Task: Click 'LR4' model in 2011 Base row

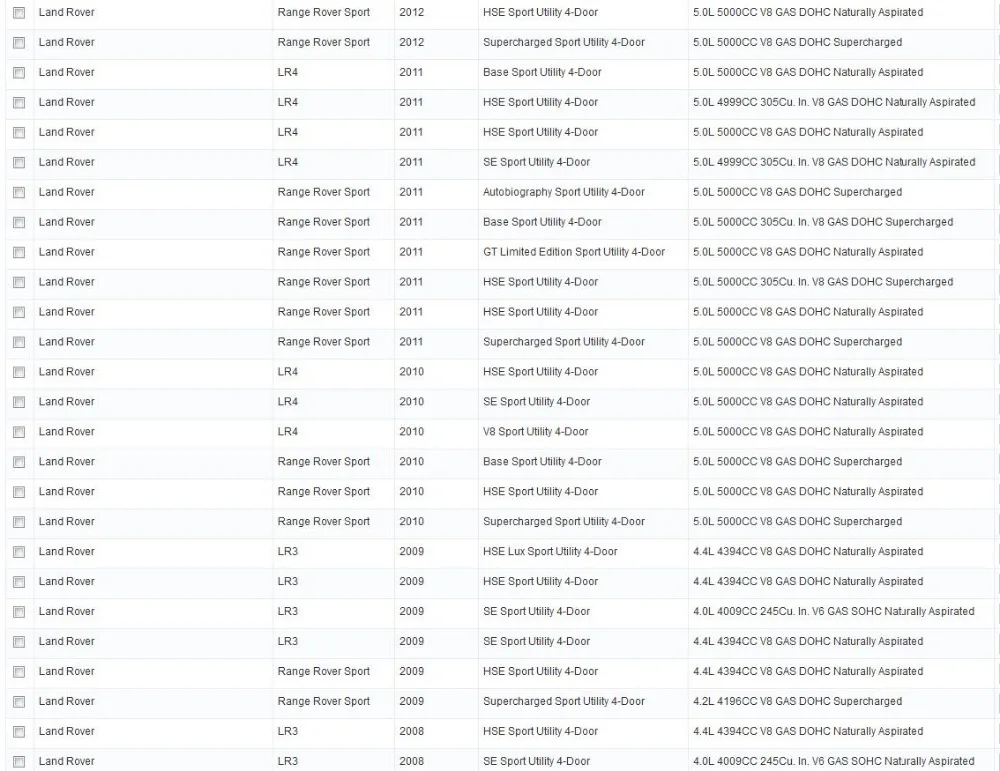Action: tap(288, 72)
